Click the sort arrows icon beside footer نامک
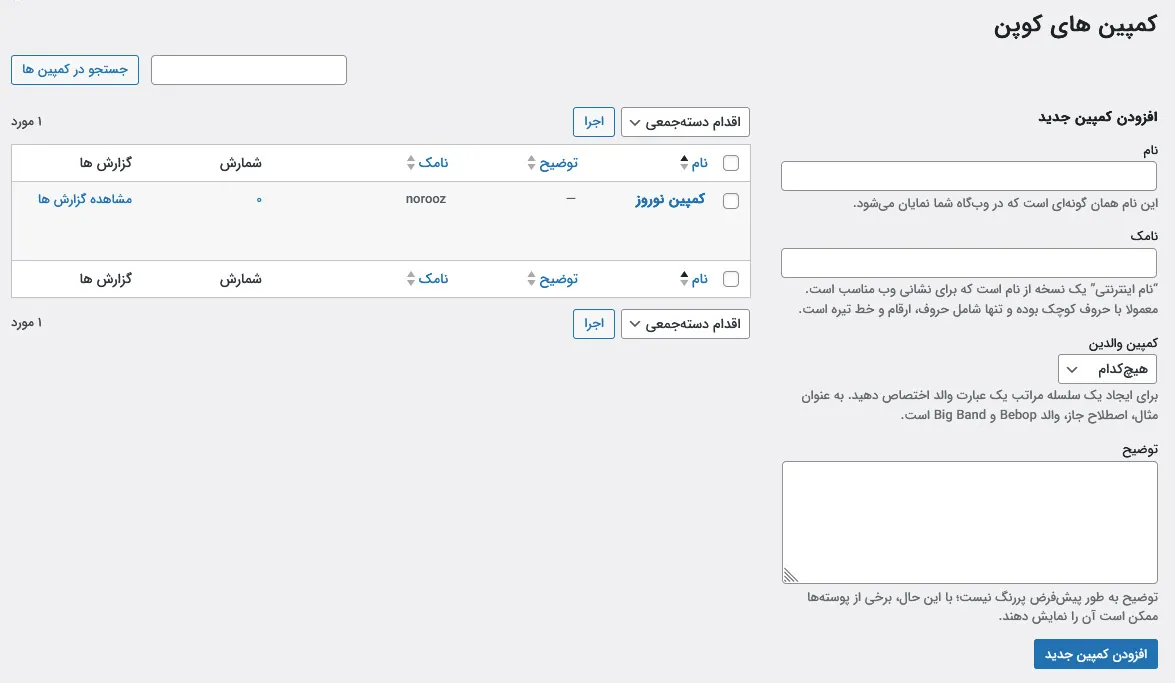Viewport: 1175px width, 683px height. pyautogui.click(x=411, y=279)
